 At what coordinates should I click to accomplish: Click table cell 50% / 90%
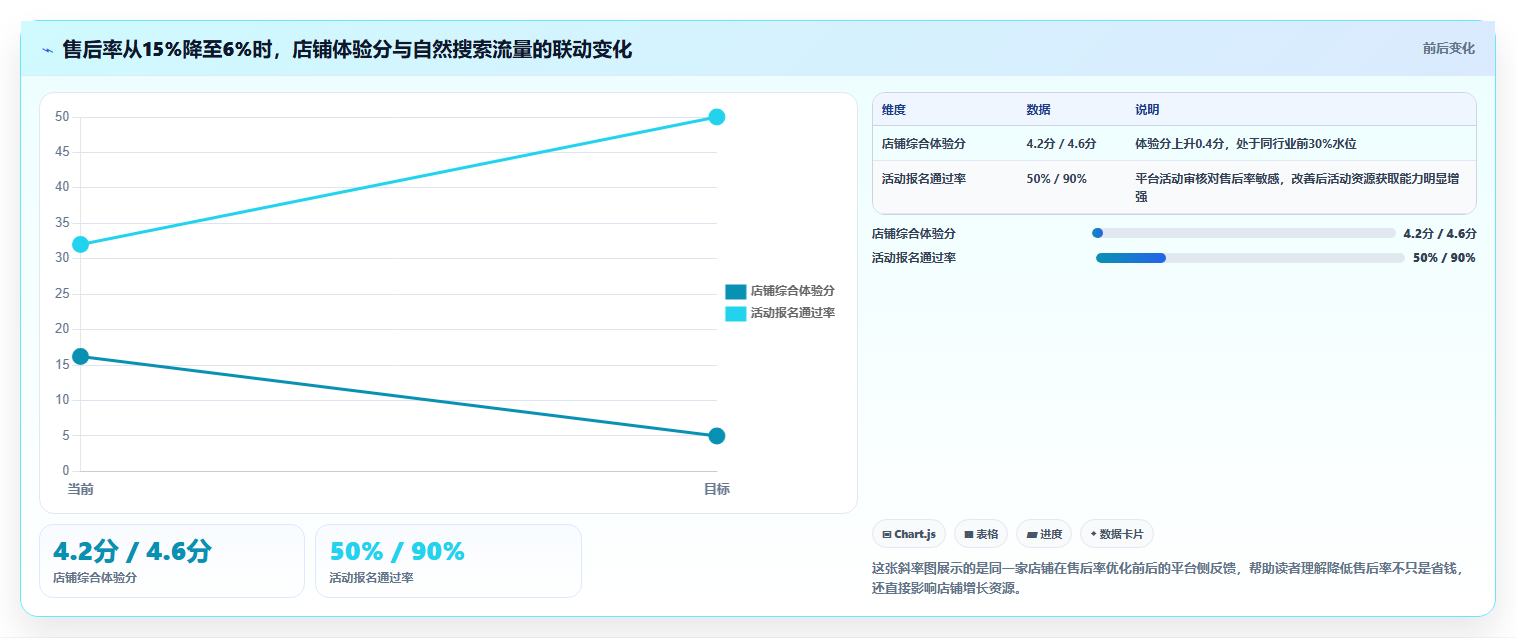1056,179
